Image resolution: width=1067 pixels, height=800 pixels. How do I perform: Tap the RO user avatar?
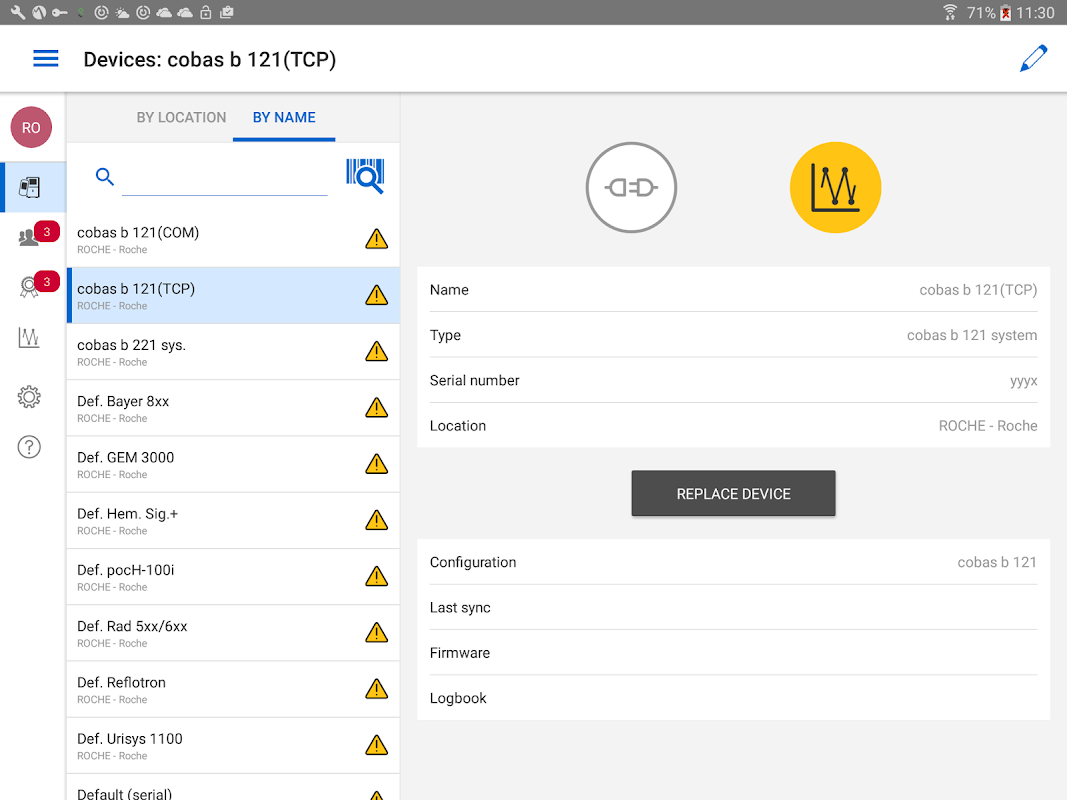coord(31,128)
